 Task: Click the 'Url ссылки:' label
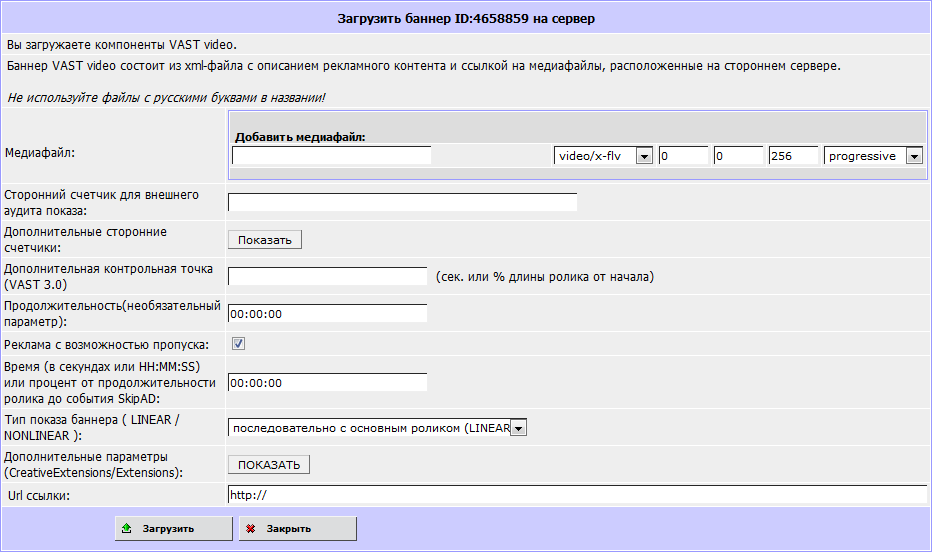39,495
